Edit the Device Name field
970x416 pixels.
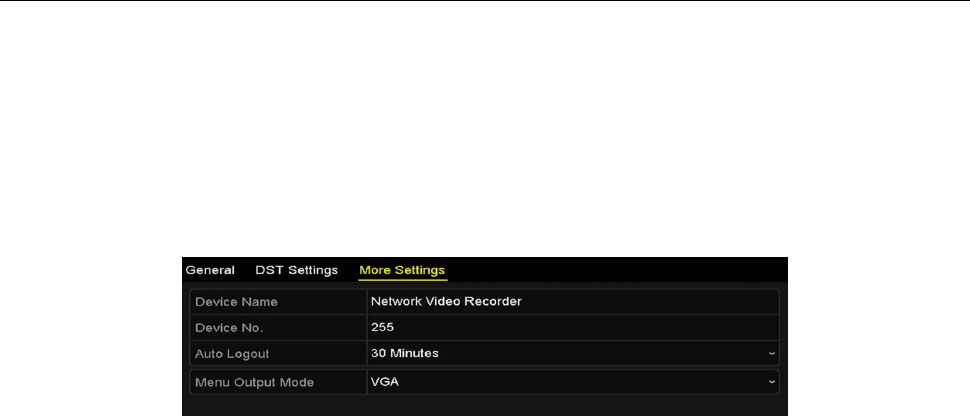(572, 302)
